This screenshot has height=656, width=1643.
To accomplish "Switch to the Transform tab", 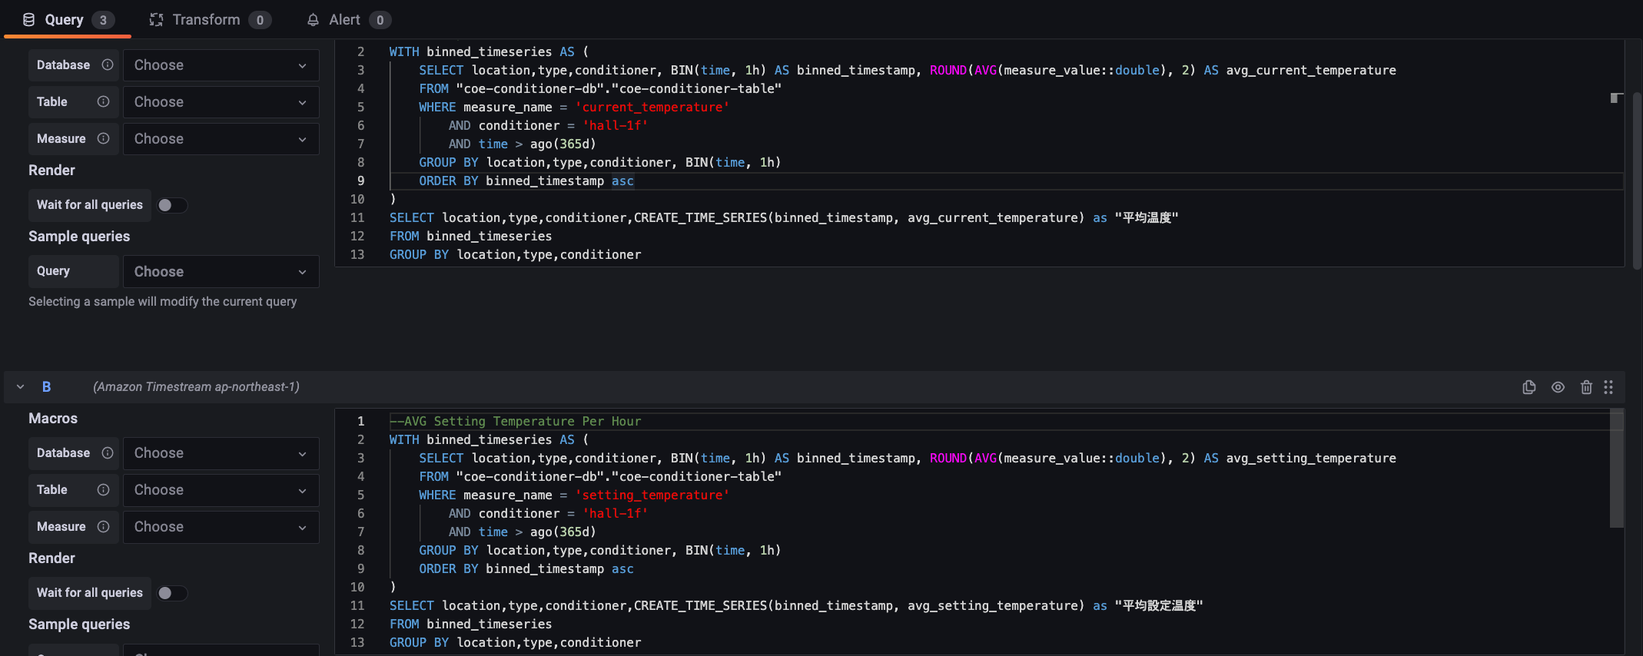I will click(x=208, y=20).
